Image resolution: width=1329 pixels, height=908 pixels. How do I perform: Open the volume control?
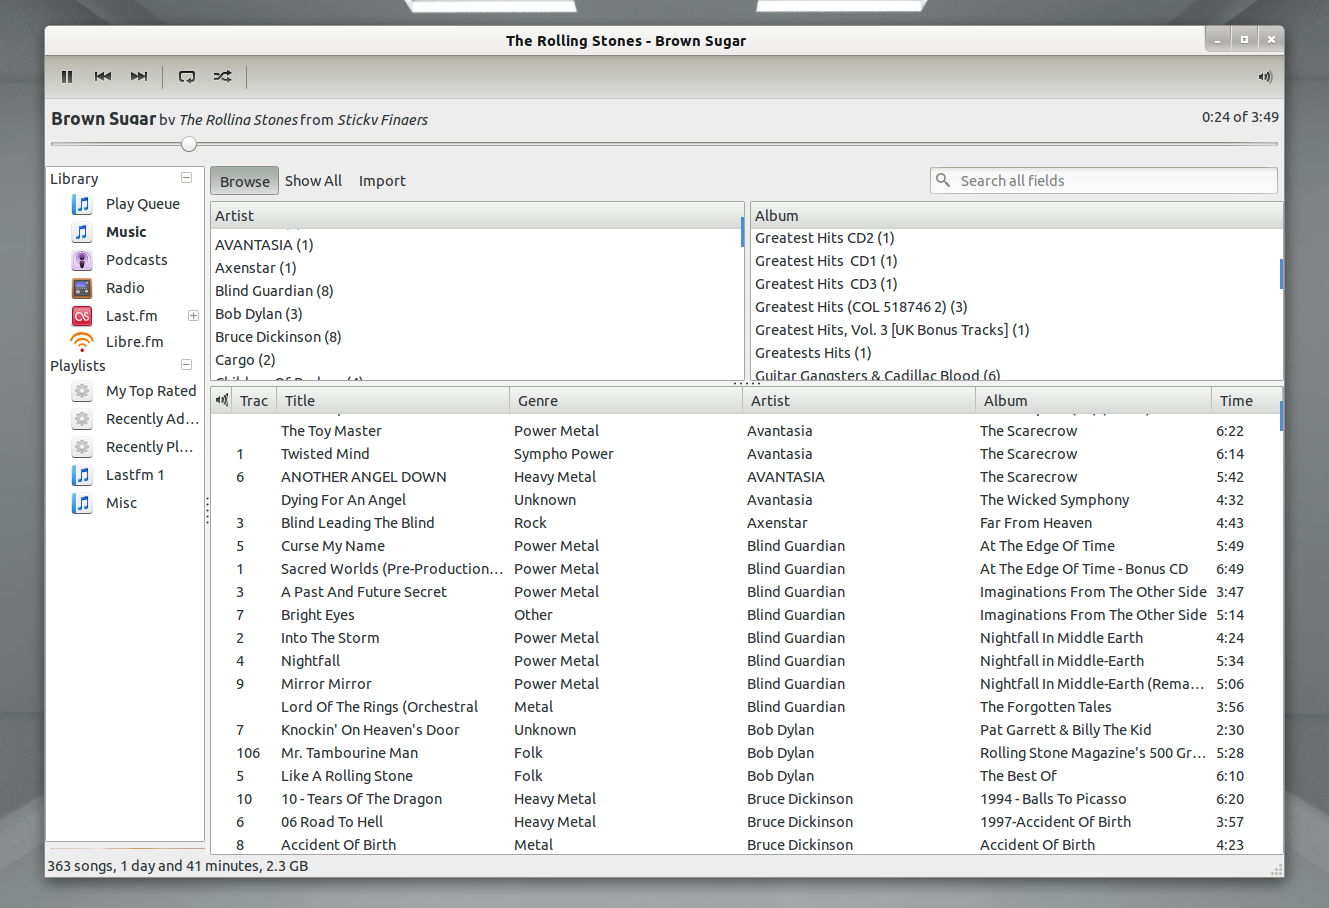pos(1265,77)
